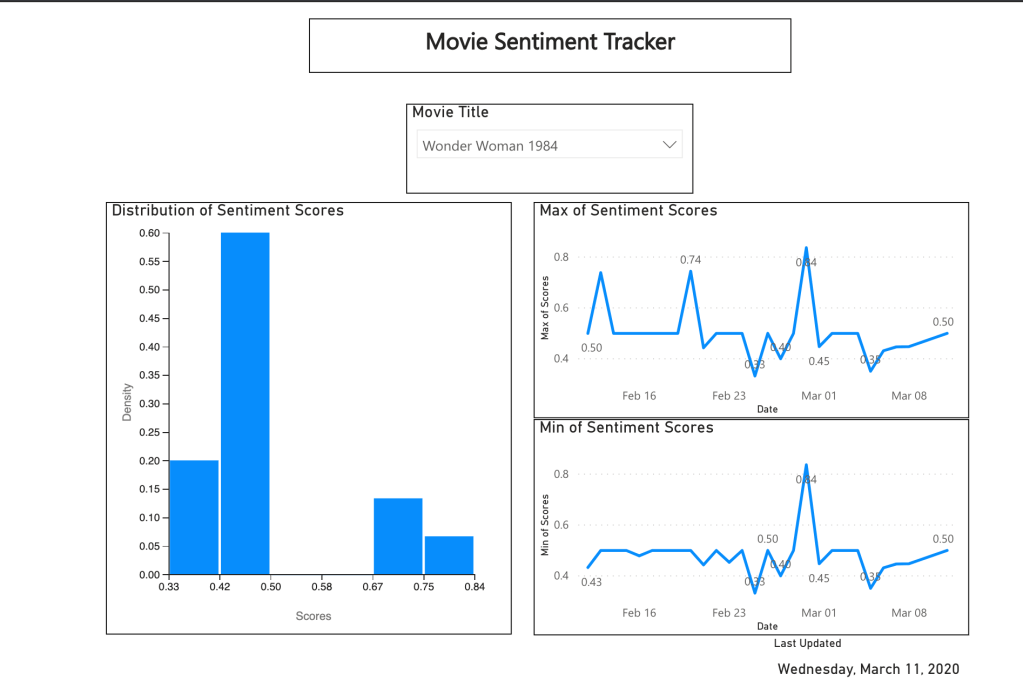Click the Last Updated label
This screenshot has height=688, width=1023.
807,644
